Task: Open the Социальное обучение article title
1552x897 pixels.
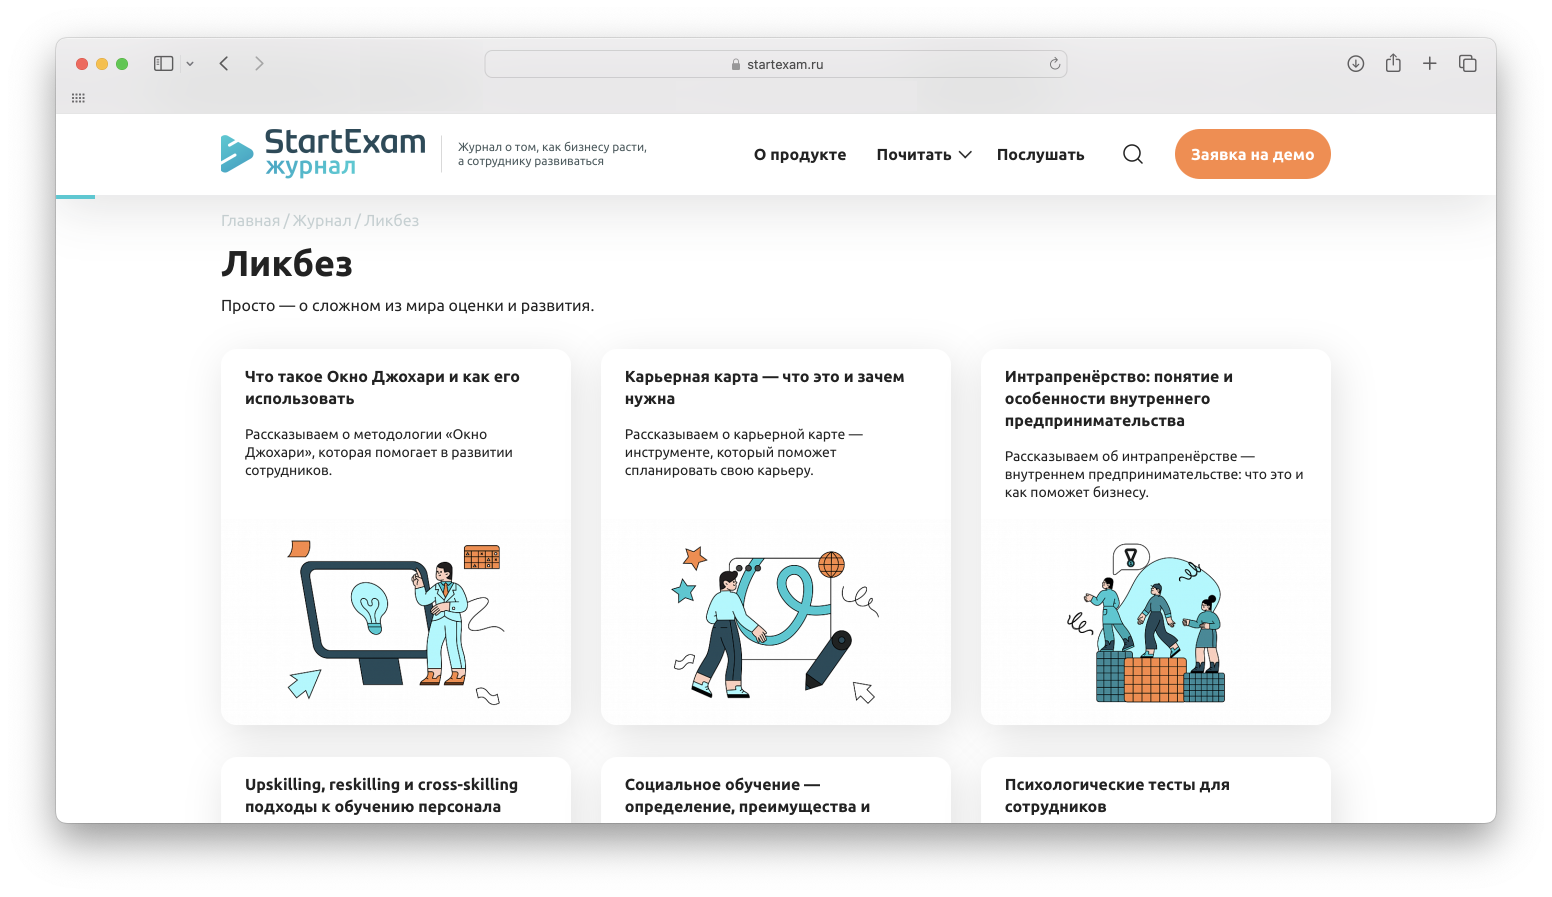Action: [x=747, y=795]
